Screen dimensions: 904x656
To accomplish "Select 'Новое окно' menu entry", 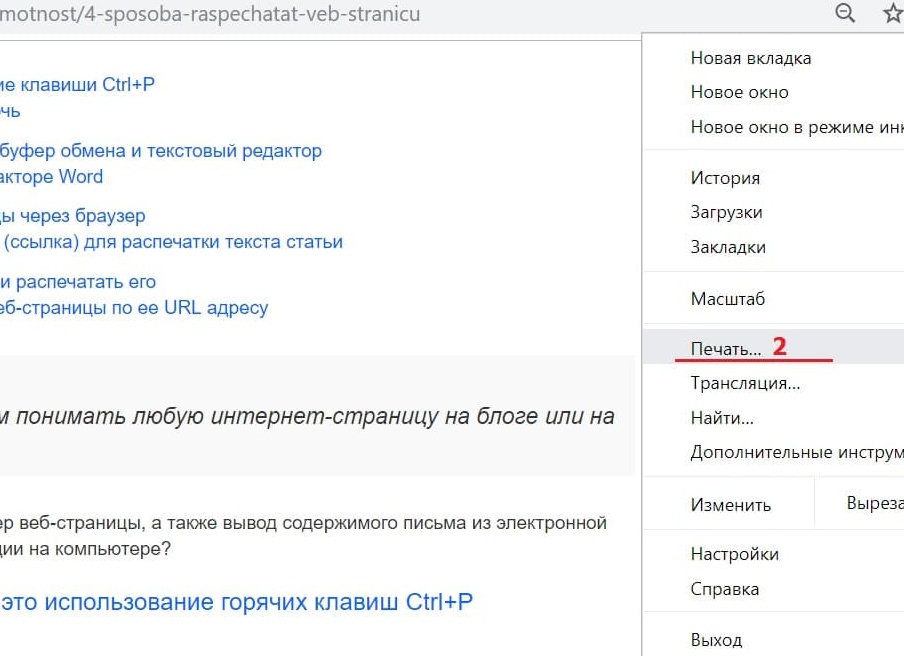I will [773, 92].
